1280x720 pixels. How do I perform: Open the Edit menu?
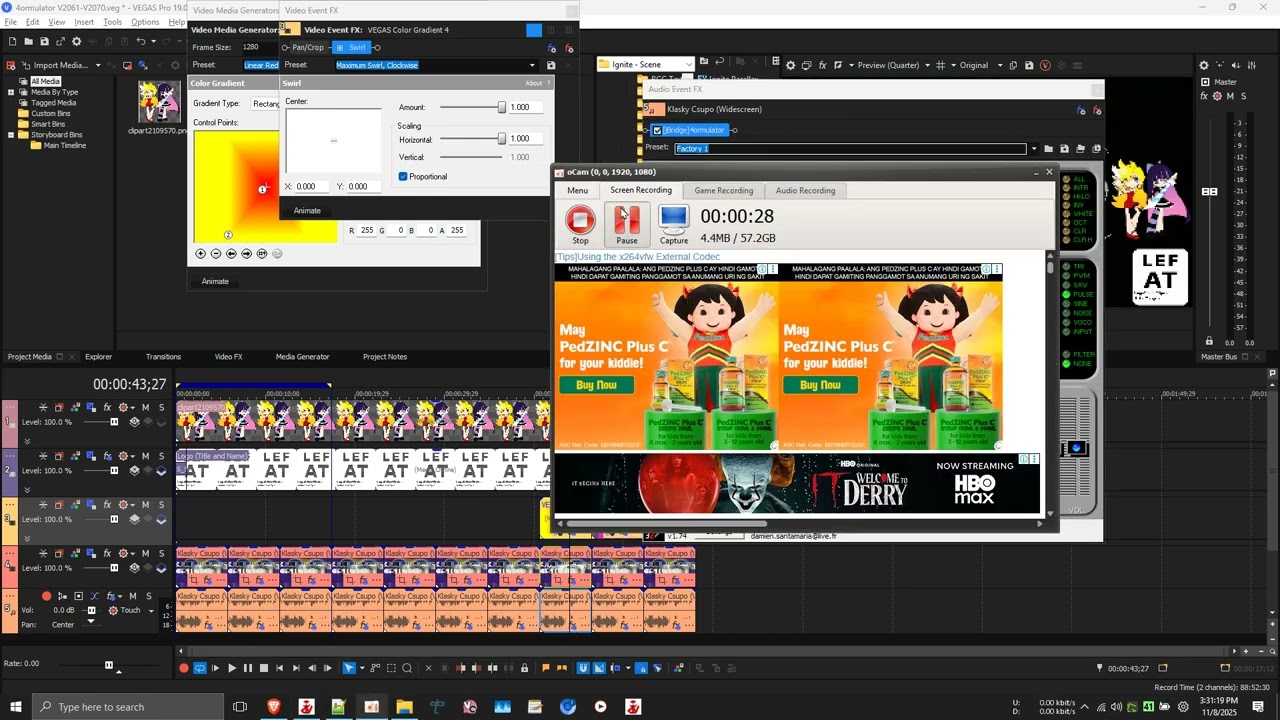click(33, 22)
